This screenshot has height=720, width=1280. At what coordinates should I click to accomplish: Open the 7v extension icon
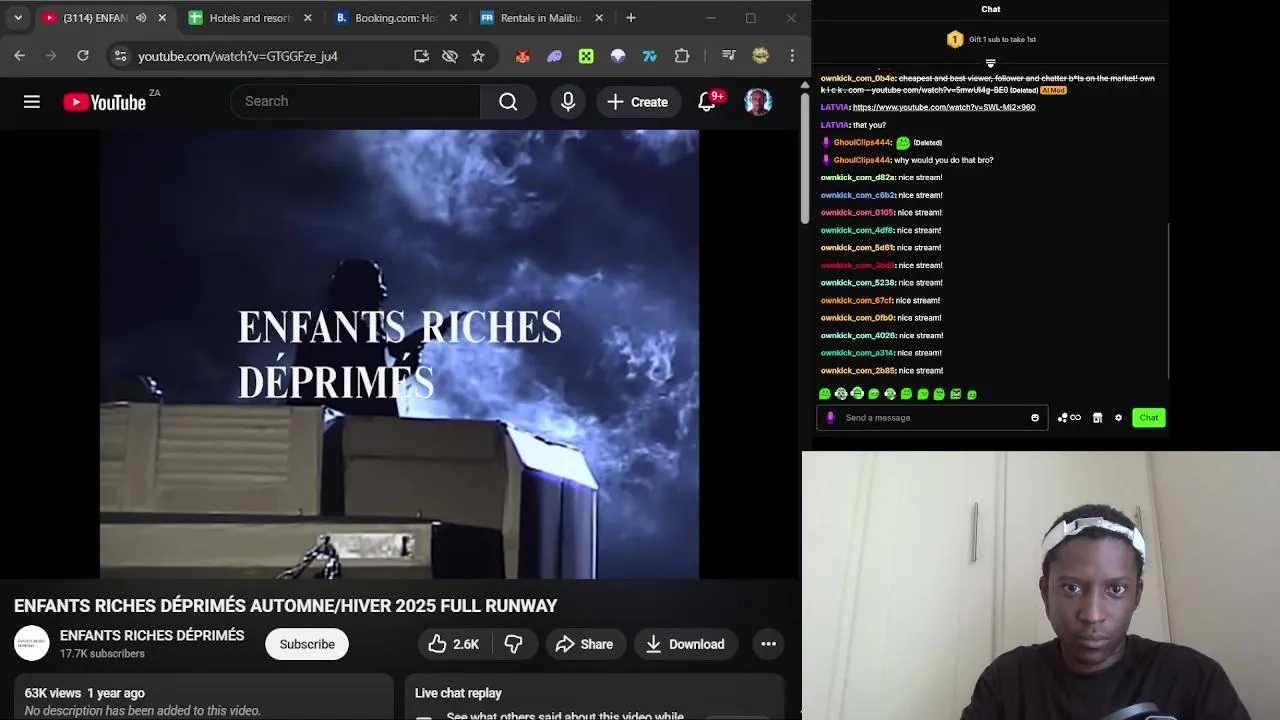650,56
